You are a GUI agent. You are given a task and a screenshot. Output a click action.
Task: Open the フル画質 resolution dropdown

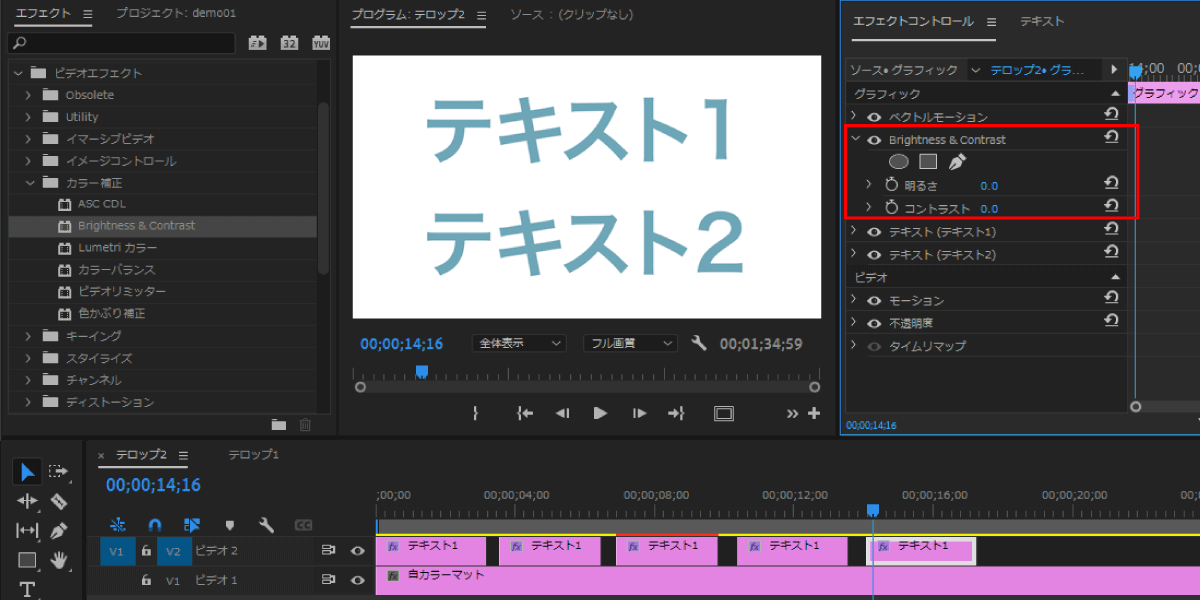click(x=630, y=343)
